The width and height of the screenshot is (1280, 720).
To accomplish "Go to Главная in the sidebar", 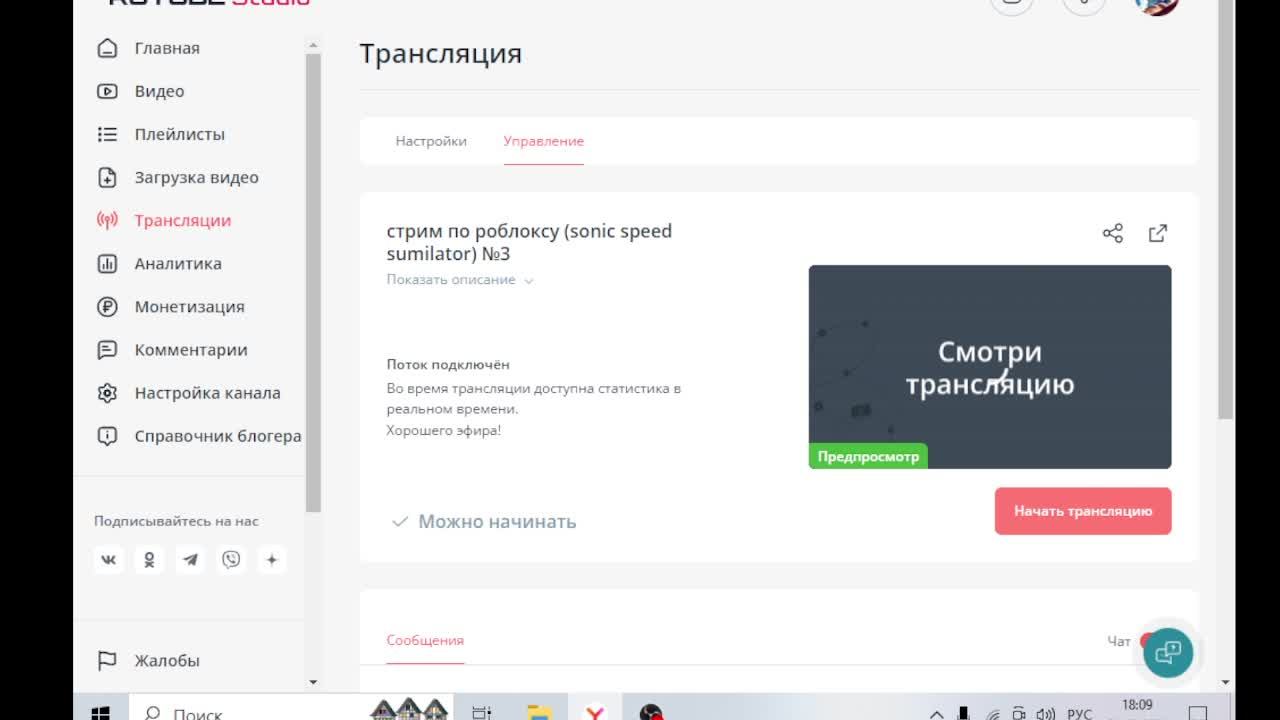I will pyautogui.click(x=167, y=48).
